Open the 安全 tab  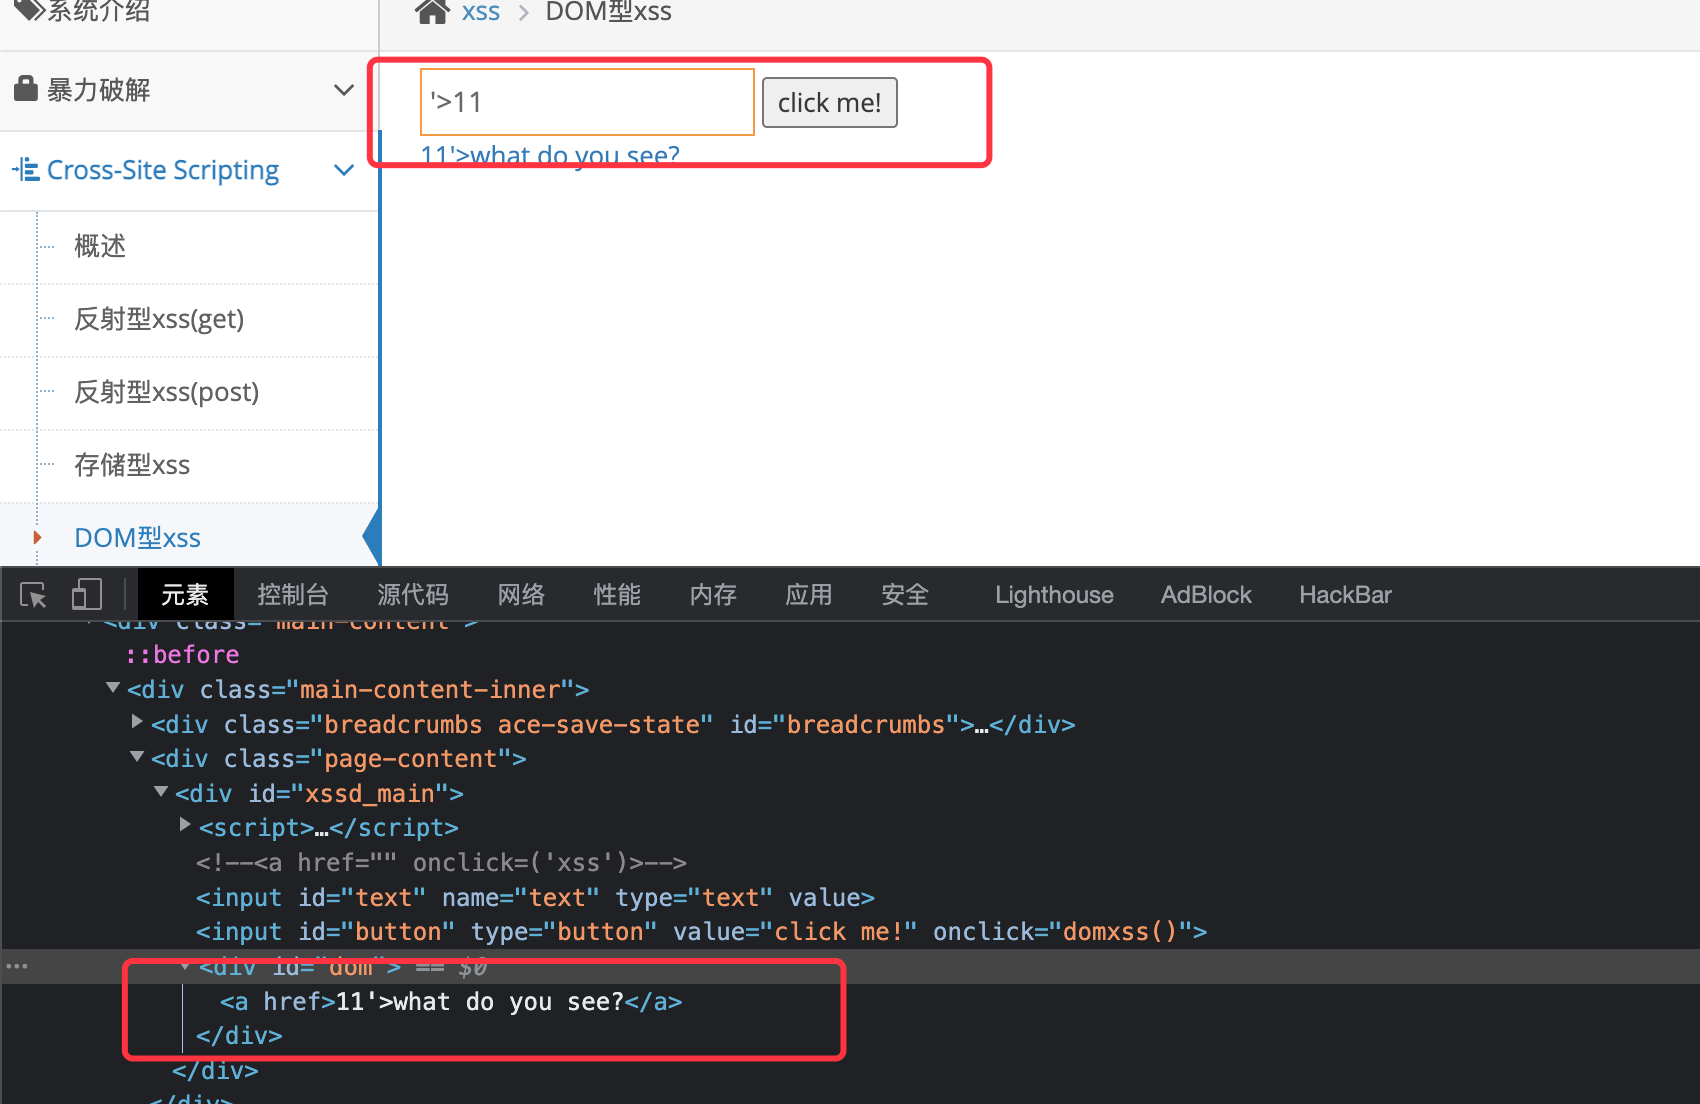coord(905,595)
